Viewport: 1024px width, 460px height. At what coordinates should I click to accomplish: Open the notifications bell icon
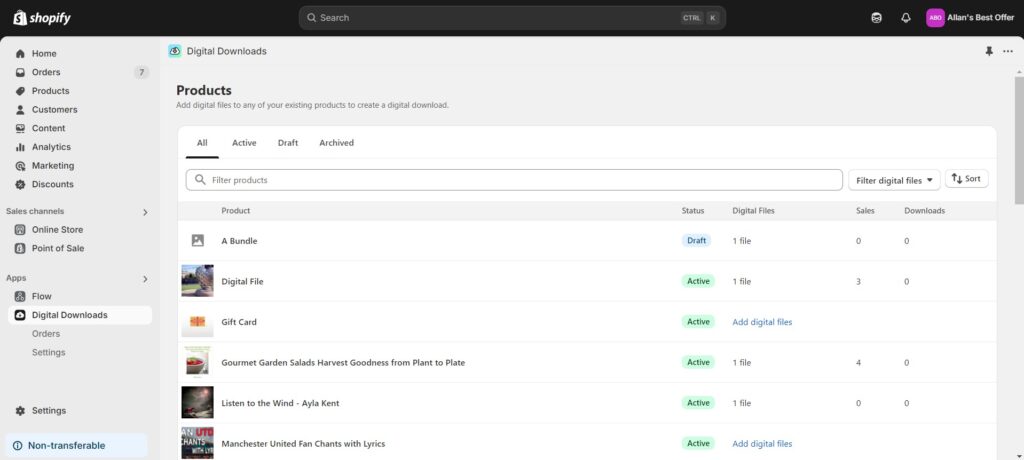906,18
